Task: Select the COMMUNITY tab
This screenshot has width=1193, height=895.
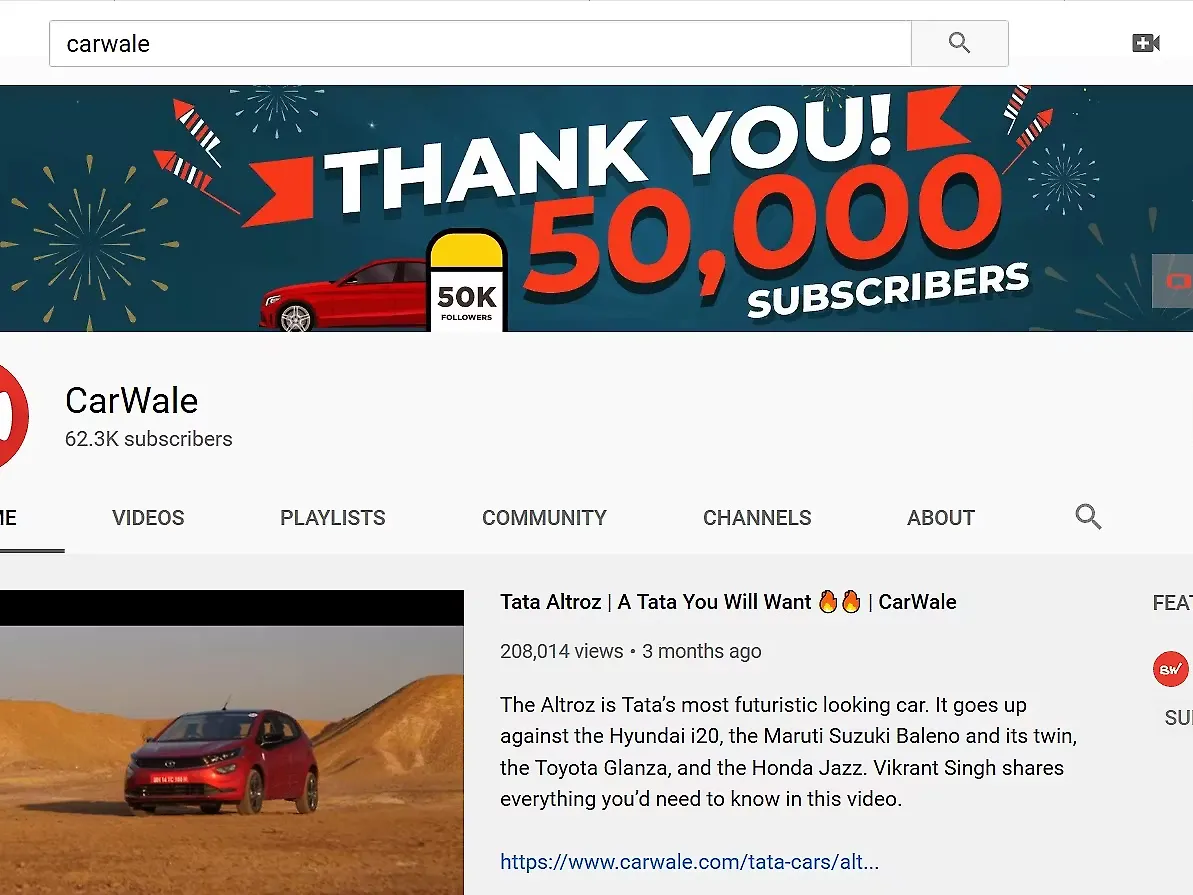Action: (544, 518)
